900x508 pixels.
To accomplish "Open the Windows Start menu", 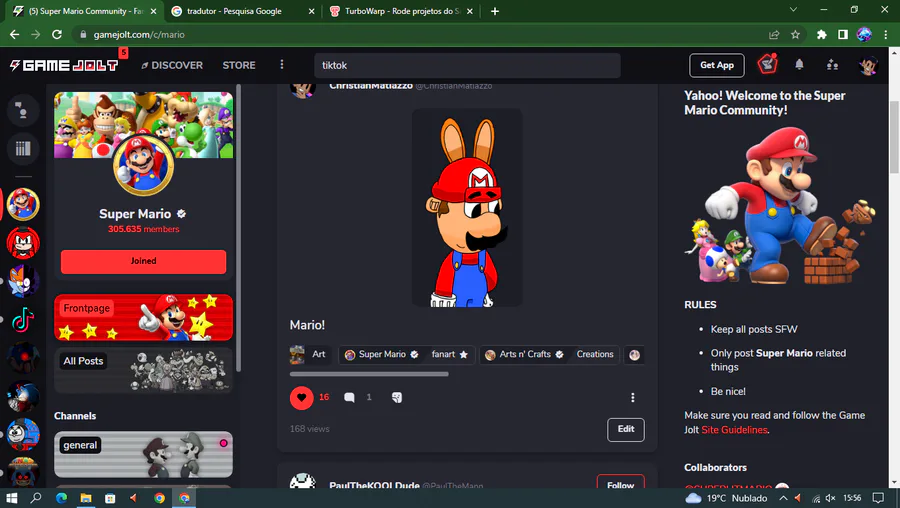I will click(11, 498).
